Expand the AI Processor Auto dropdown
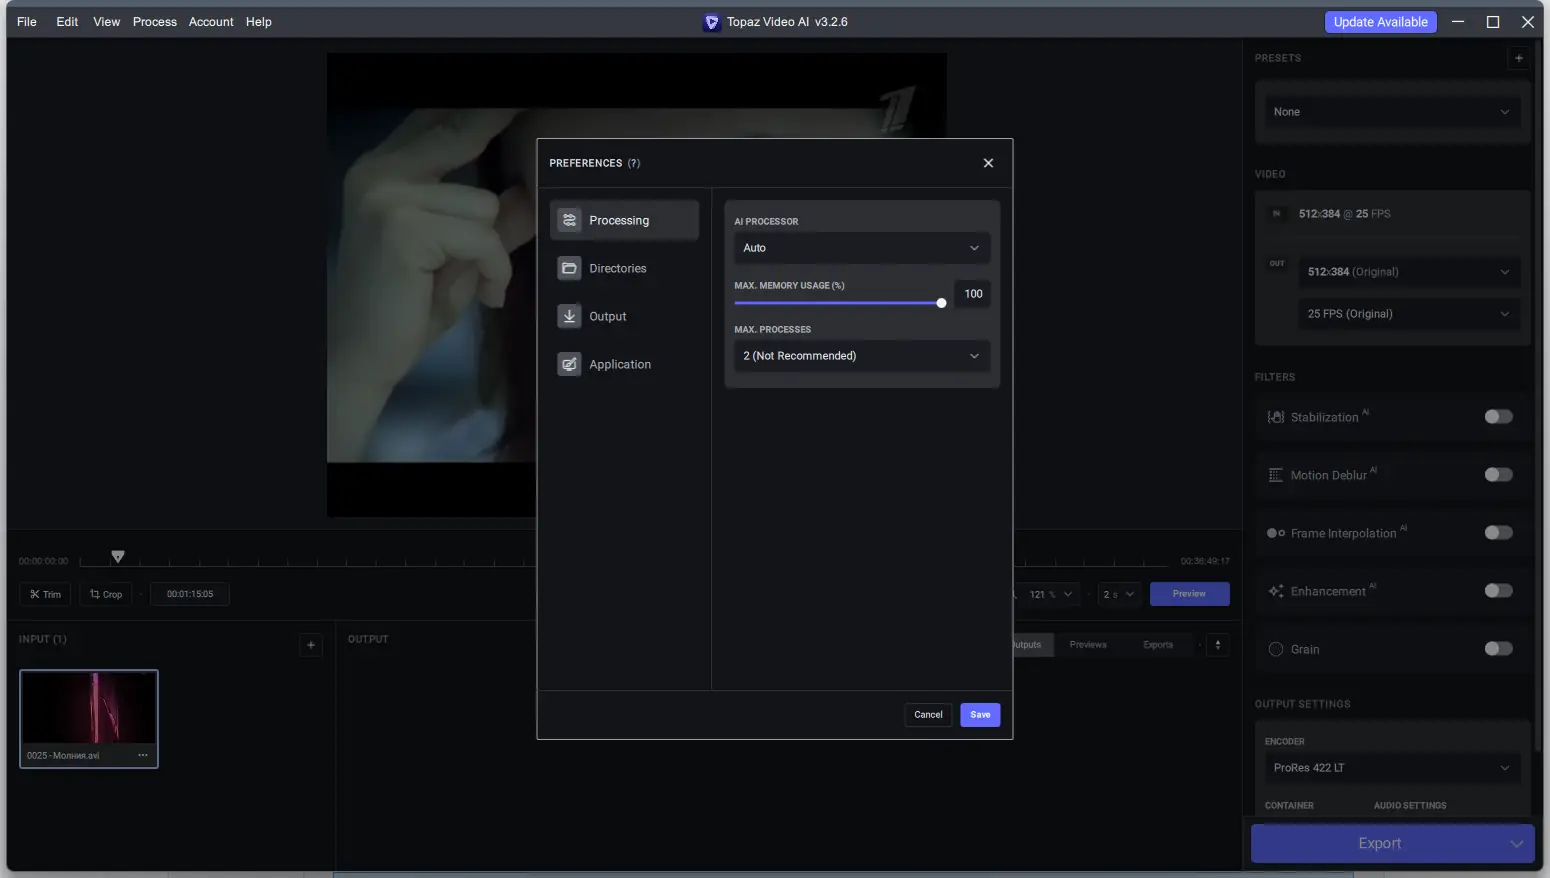1550x878 pixels. (x=862, y=248)
